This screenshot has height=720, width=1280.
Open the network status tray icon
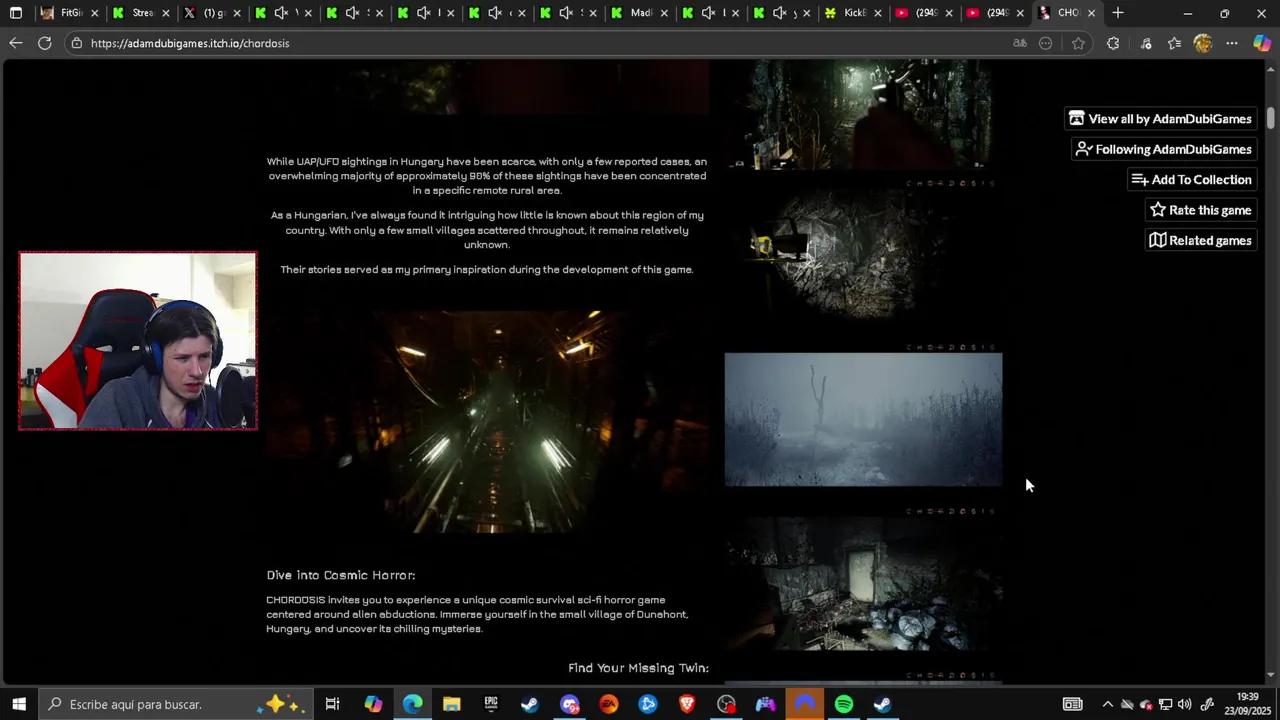pyautogui.click(x=1165, y=704)
